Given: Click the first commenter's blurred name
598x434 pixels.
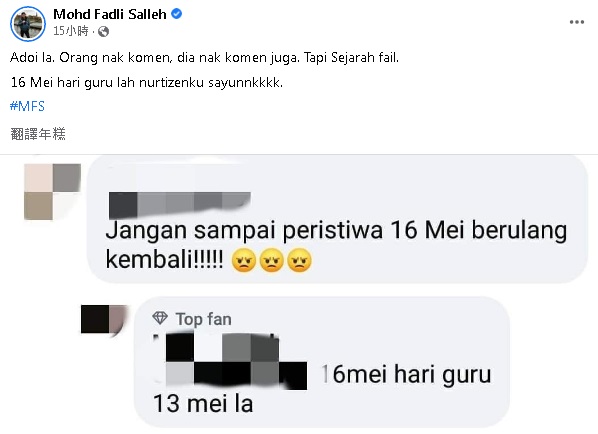Looking at the screenshot, I should point(179,205).
